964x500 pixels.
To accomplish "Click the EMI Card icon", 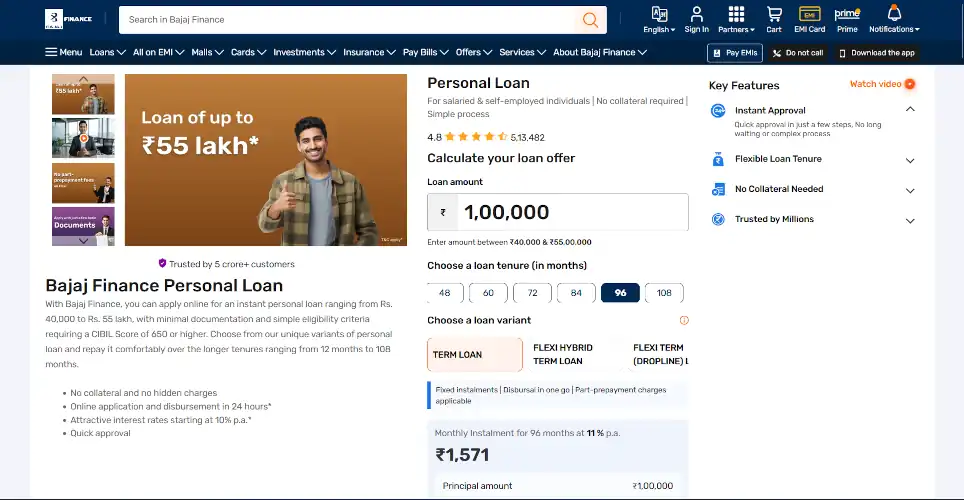I will click(809, 14).
